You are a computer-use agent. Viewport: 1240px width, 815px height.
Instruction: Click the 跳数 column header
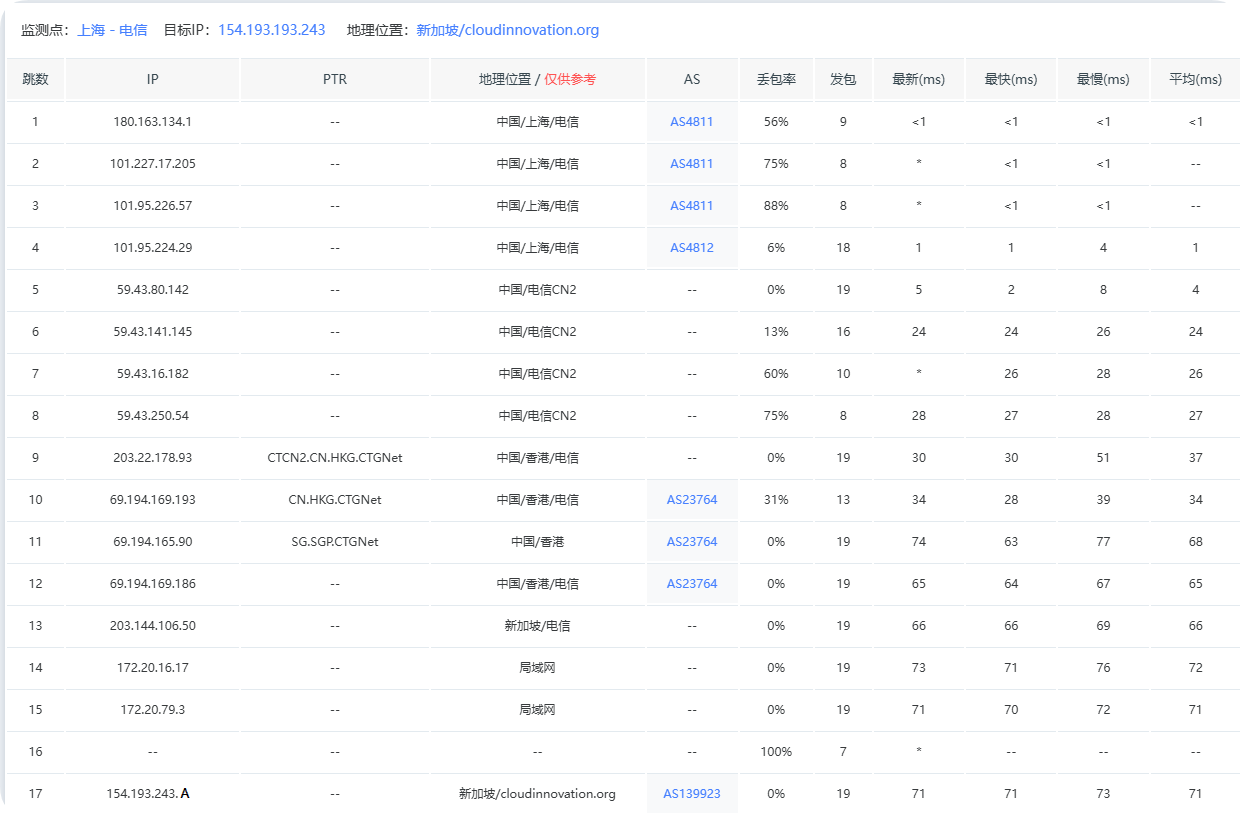(35, 80)
